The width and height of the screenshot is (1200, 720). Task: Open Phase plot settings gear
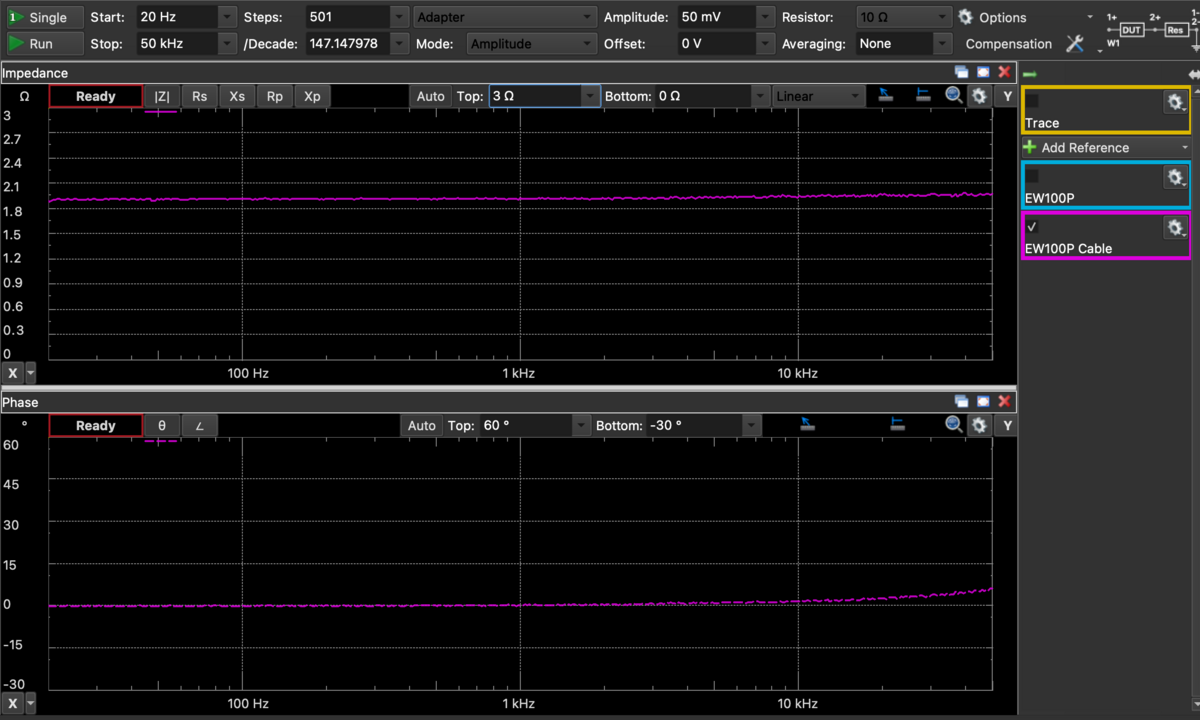click(979, 425)
